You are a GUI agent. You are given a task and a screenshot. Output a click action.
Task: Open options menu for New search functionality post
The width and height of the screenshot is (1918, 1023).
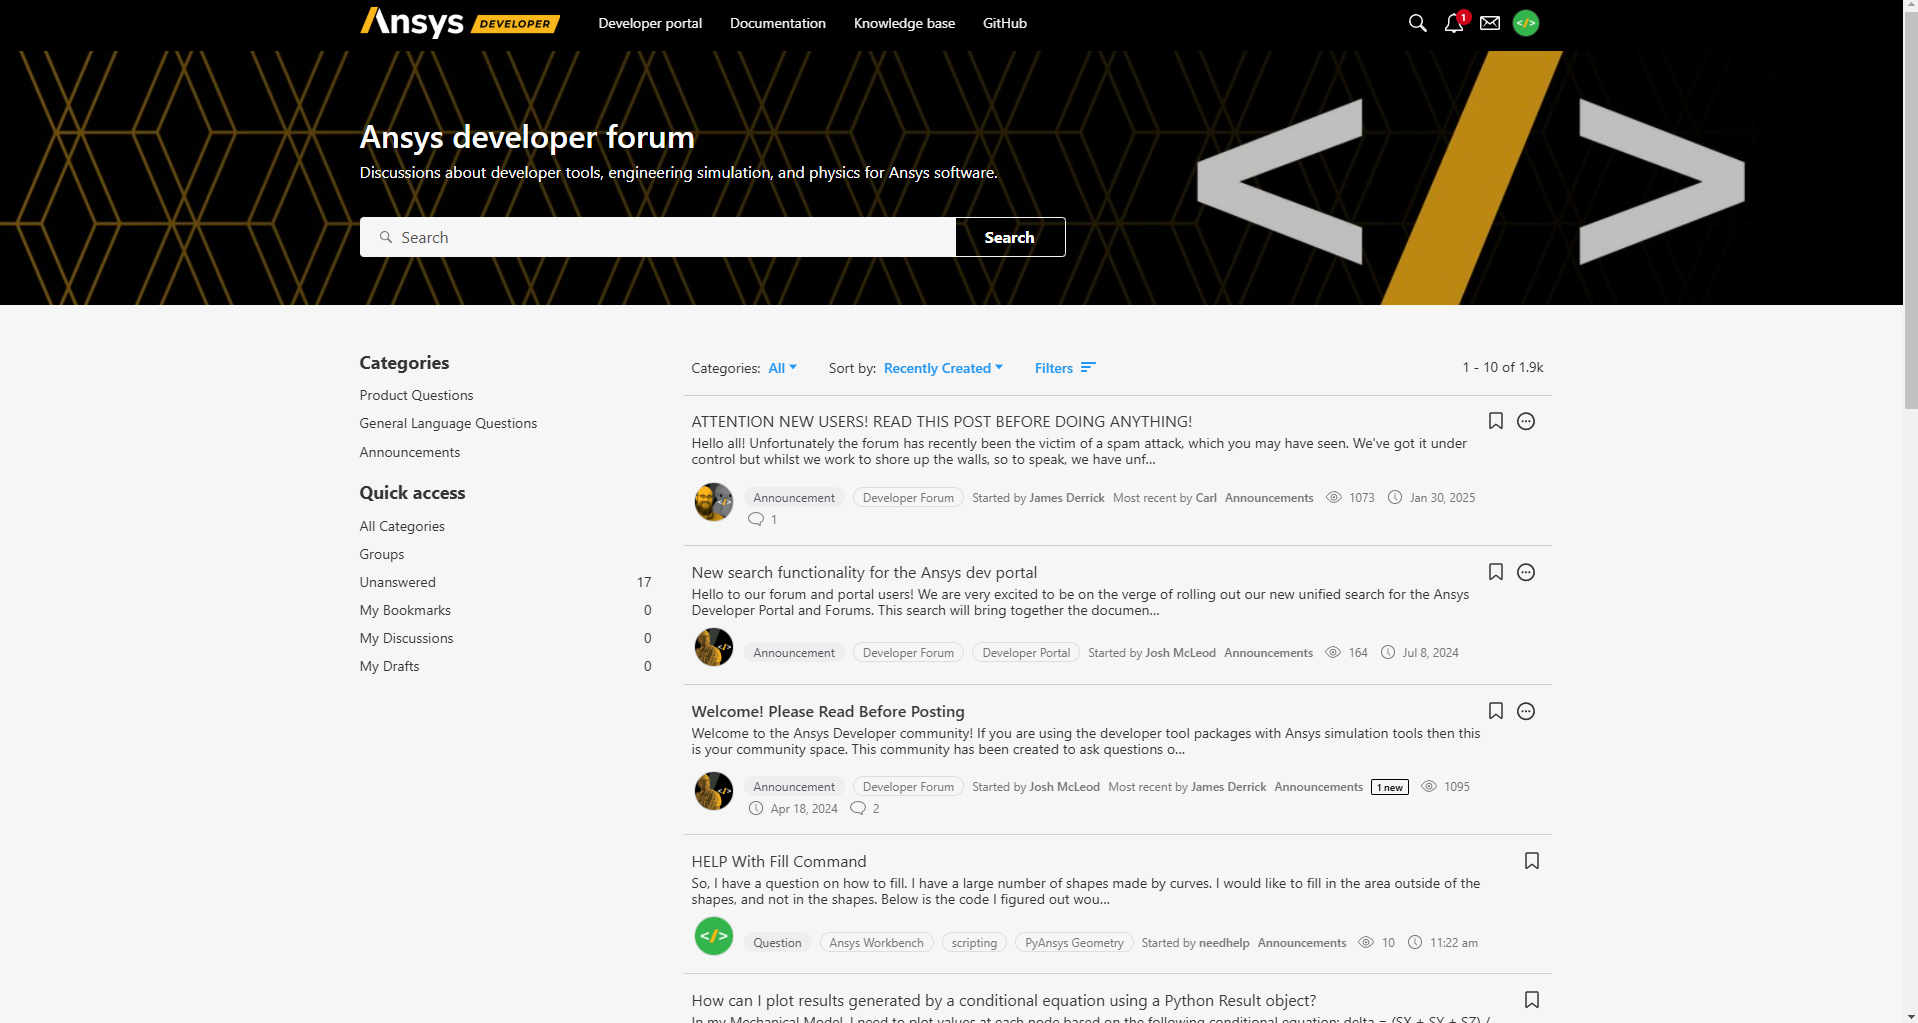pyautogui.click(x=1526, y=572)
